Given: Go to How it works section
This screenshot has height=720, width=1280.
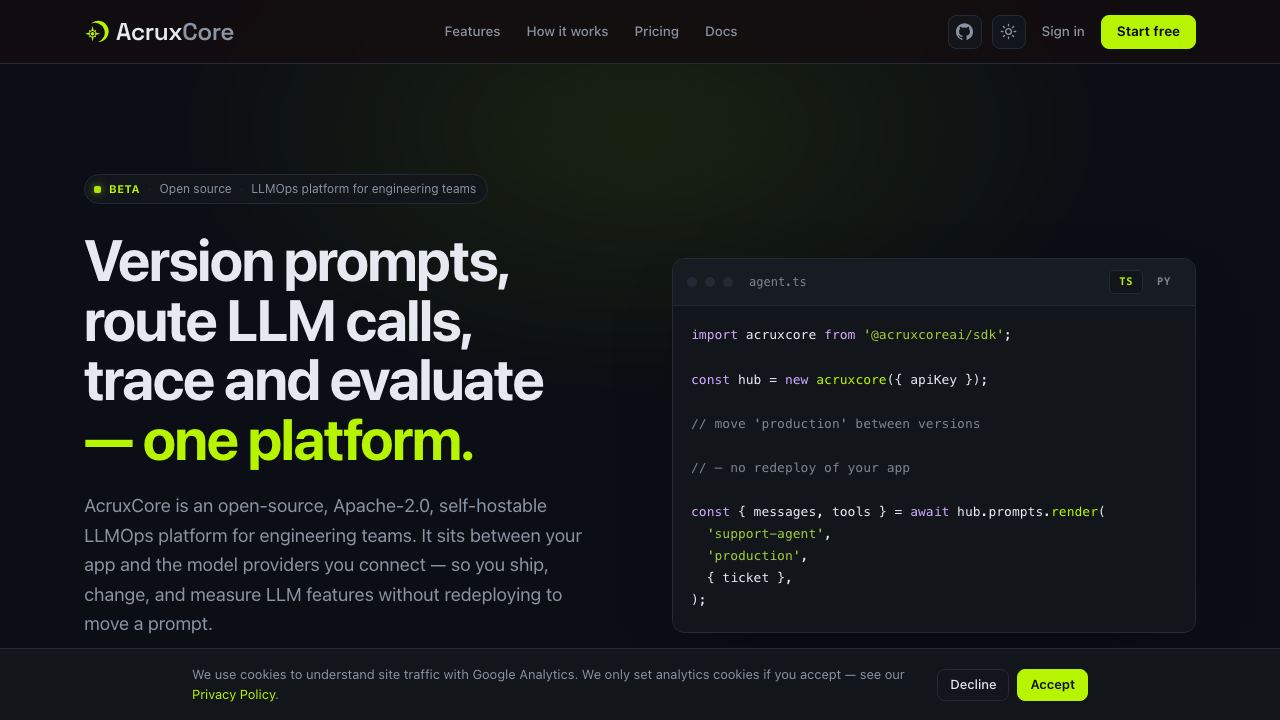Looking at the screenshot, I should click(567, 32).
